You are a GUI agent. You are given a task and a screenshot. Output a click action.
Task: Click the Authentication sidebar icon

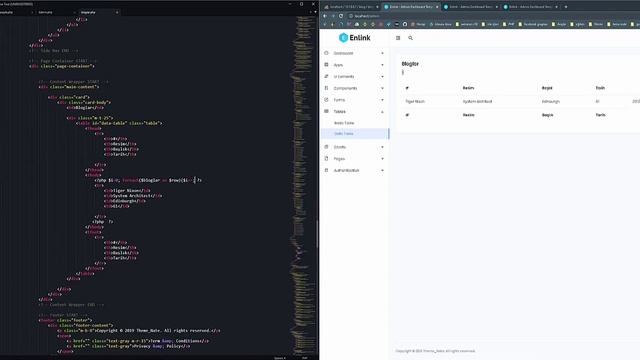tap(326, 170)
